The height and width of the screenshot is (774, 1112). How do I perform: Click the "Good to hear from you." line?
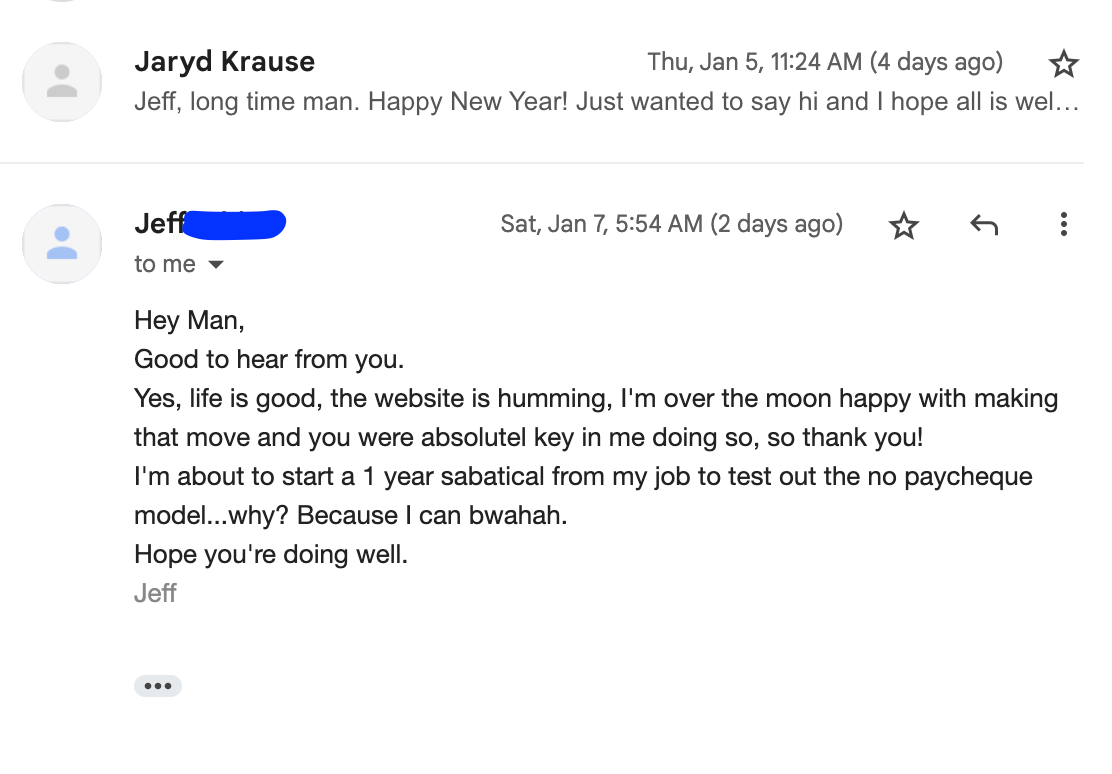click(269, 360)
